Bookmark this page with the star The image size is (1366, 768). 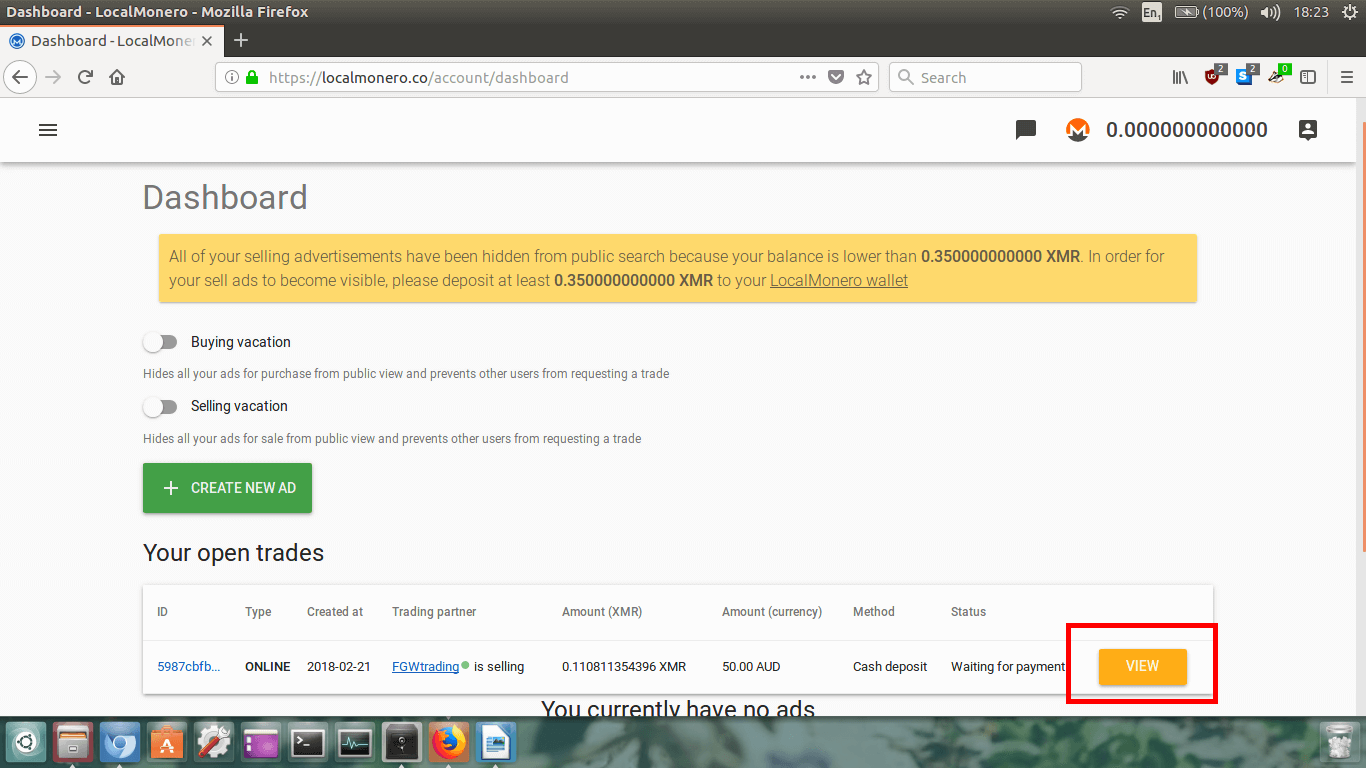864,77
